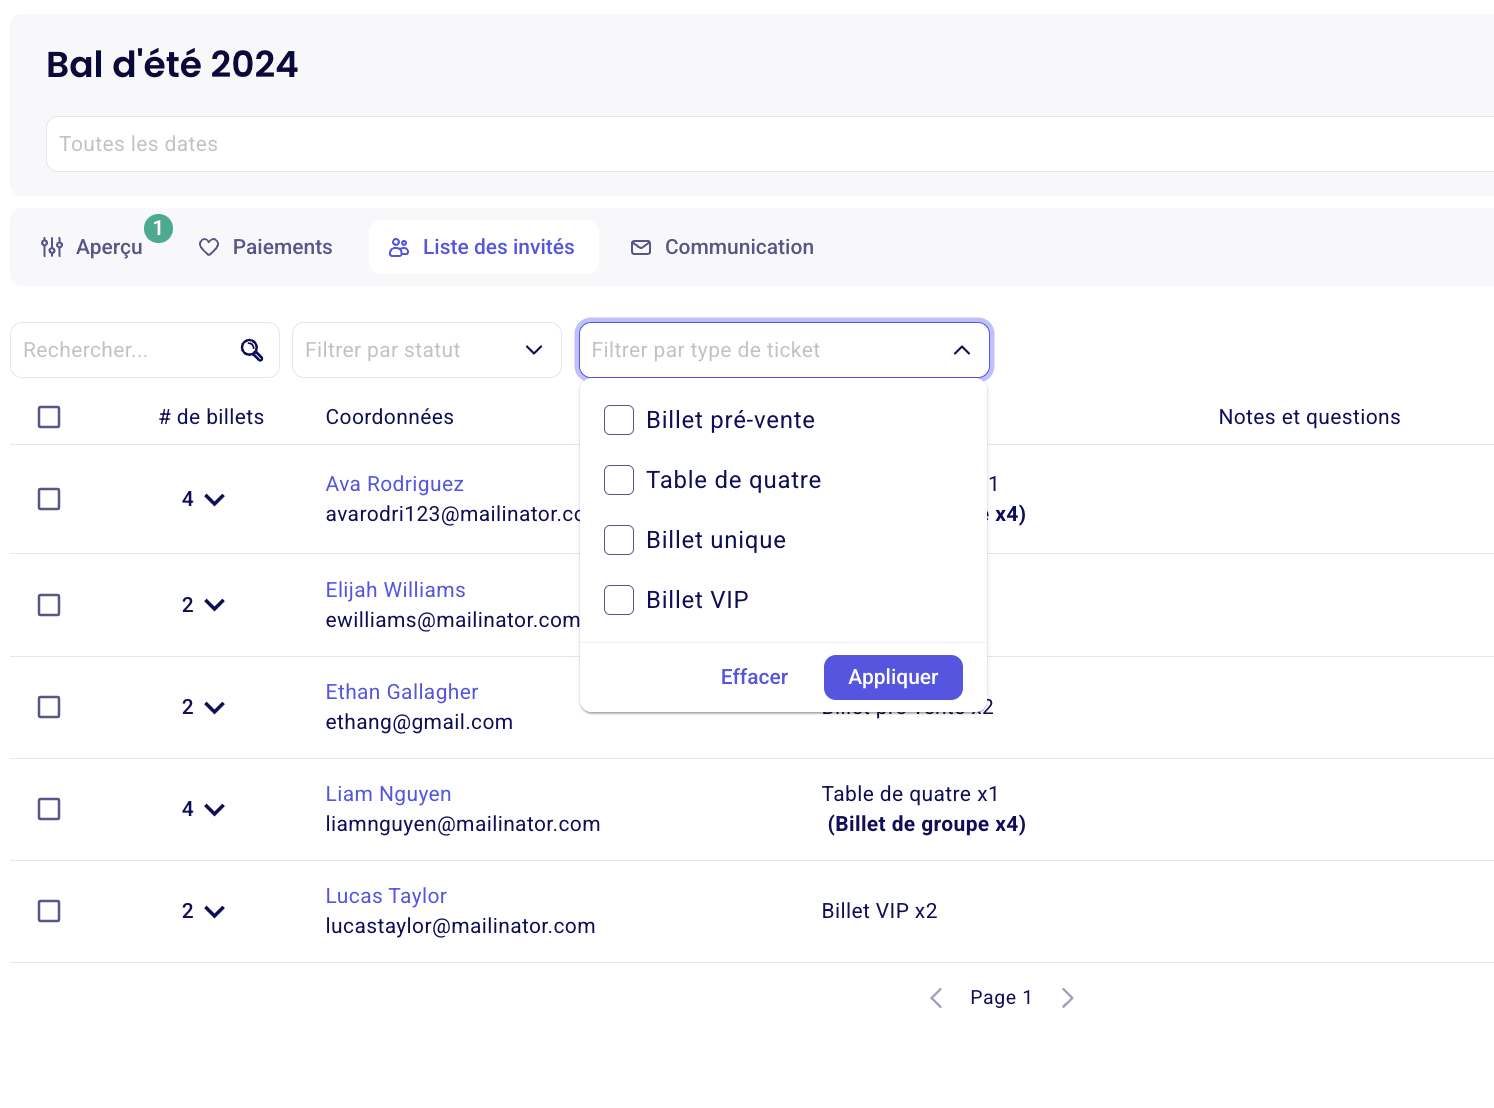Click the Page 1 indicator

[1001, 998]
